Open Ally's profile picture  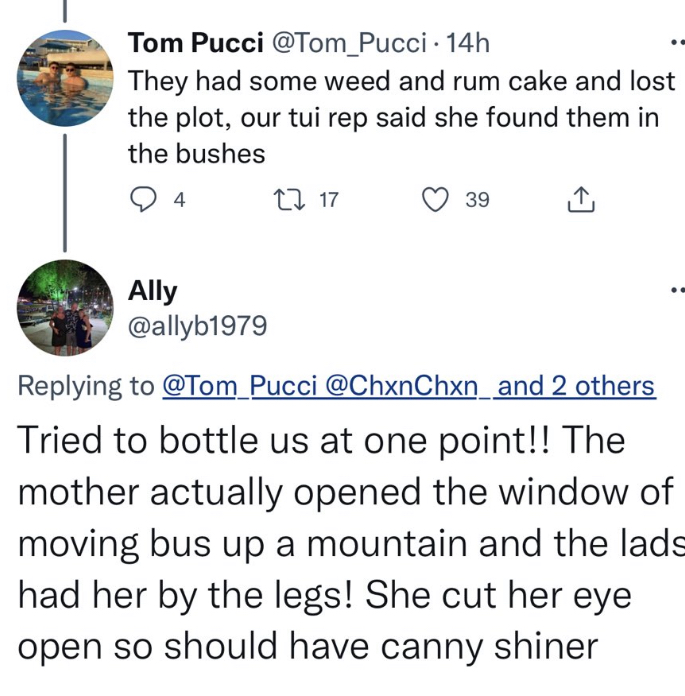pos(65,308)
